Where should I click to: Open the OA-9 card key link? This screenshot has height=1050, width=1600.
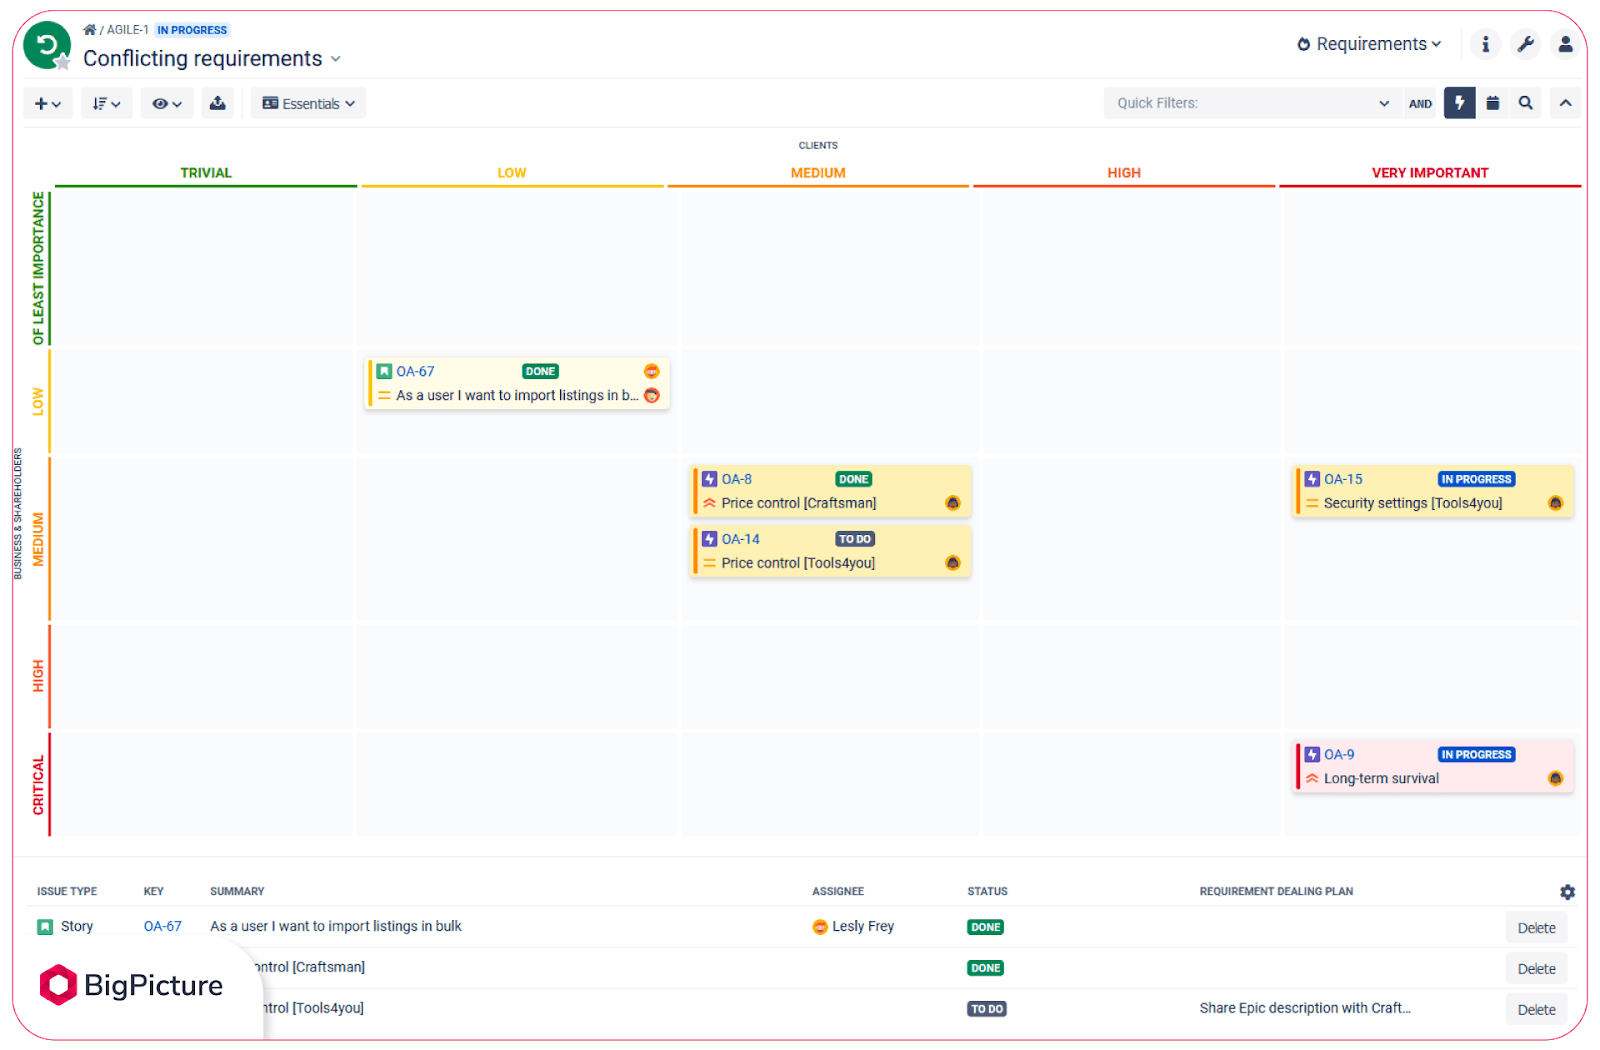1339,755
